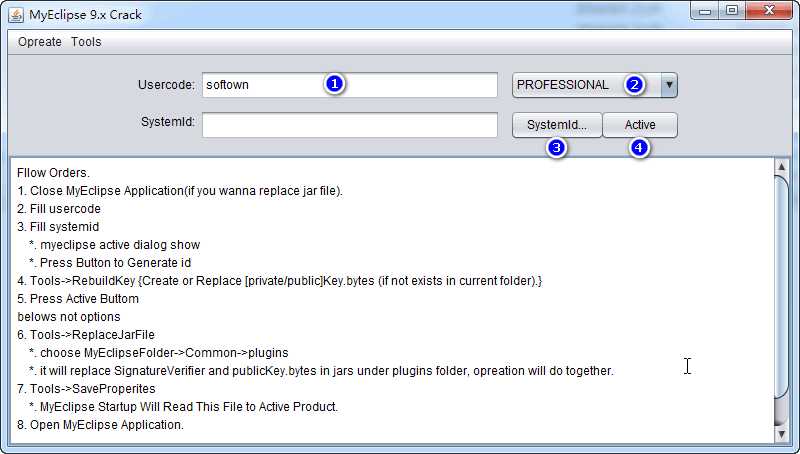Screen dimensions: 800x454
Task: Click the line '5. Press Active Buttom'
Action: click(78, 299)
